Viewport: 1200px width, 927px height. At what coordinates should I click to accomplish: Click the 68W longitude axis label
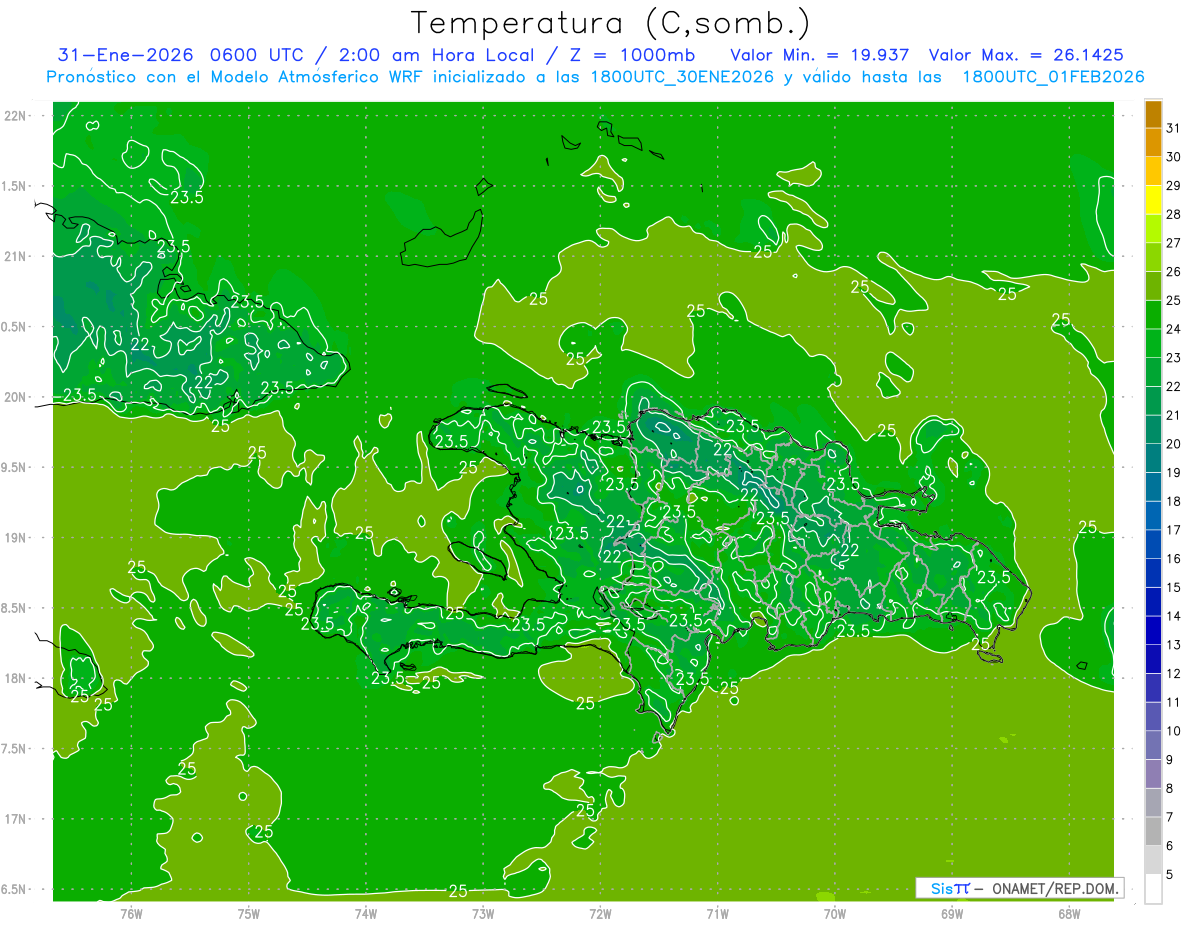1069,913
